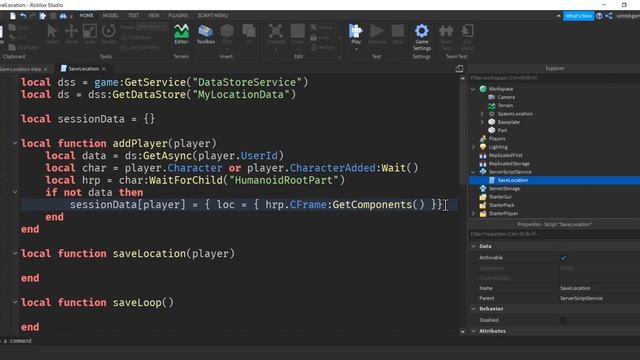This screenshot has width=640, height=360.
Task: Click the Play test button
Action: (x=356, y=33)
